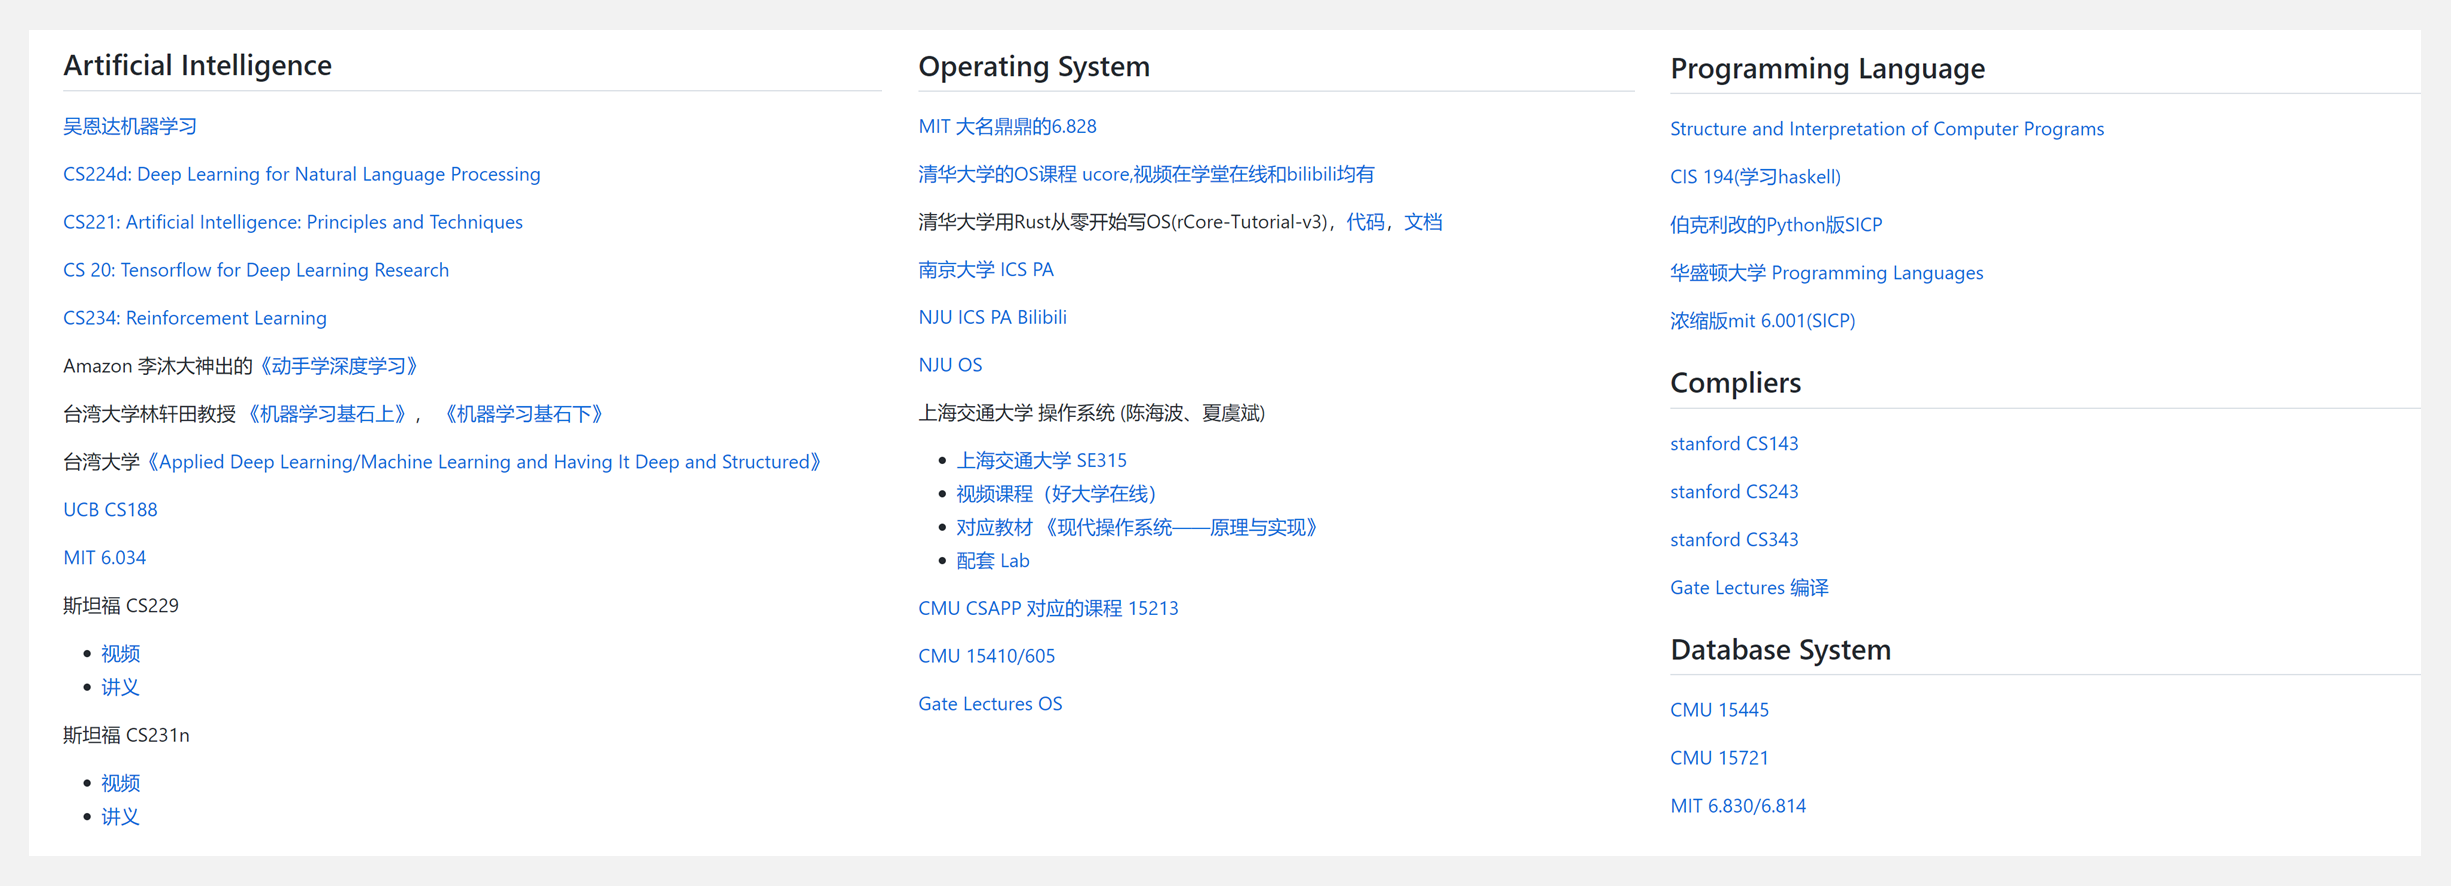
Task: Open the UCB CS188 link
Action: coord(110,510)
